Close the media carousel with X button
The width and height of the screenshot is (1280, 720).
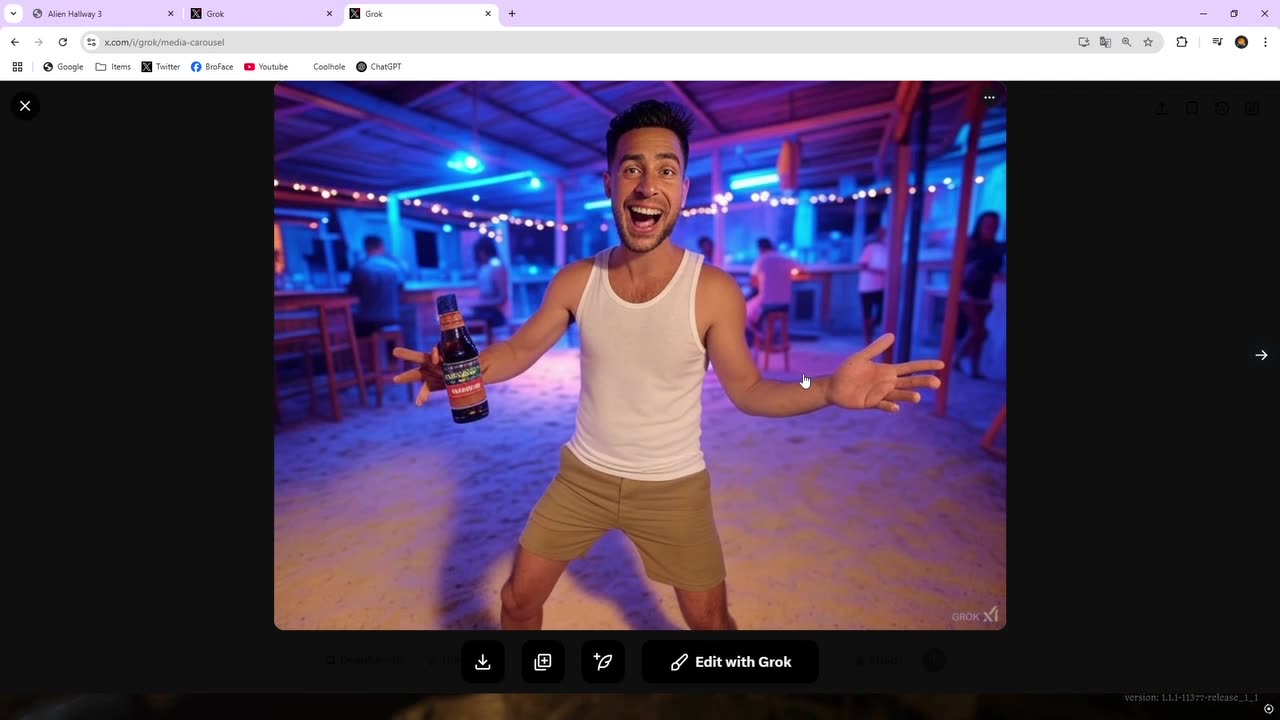coord(25,106)
